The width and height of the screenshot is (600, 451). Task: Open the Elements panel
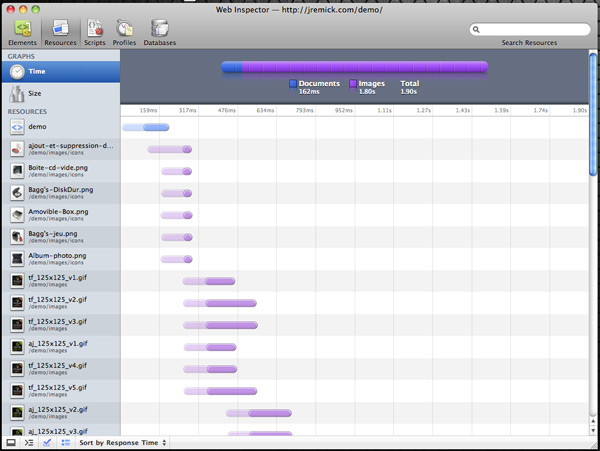(x=22, y=33)
